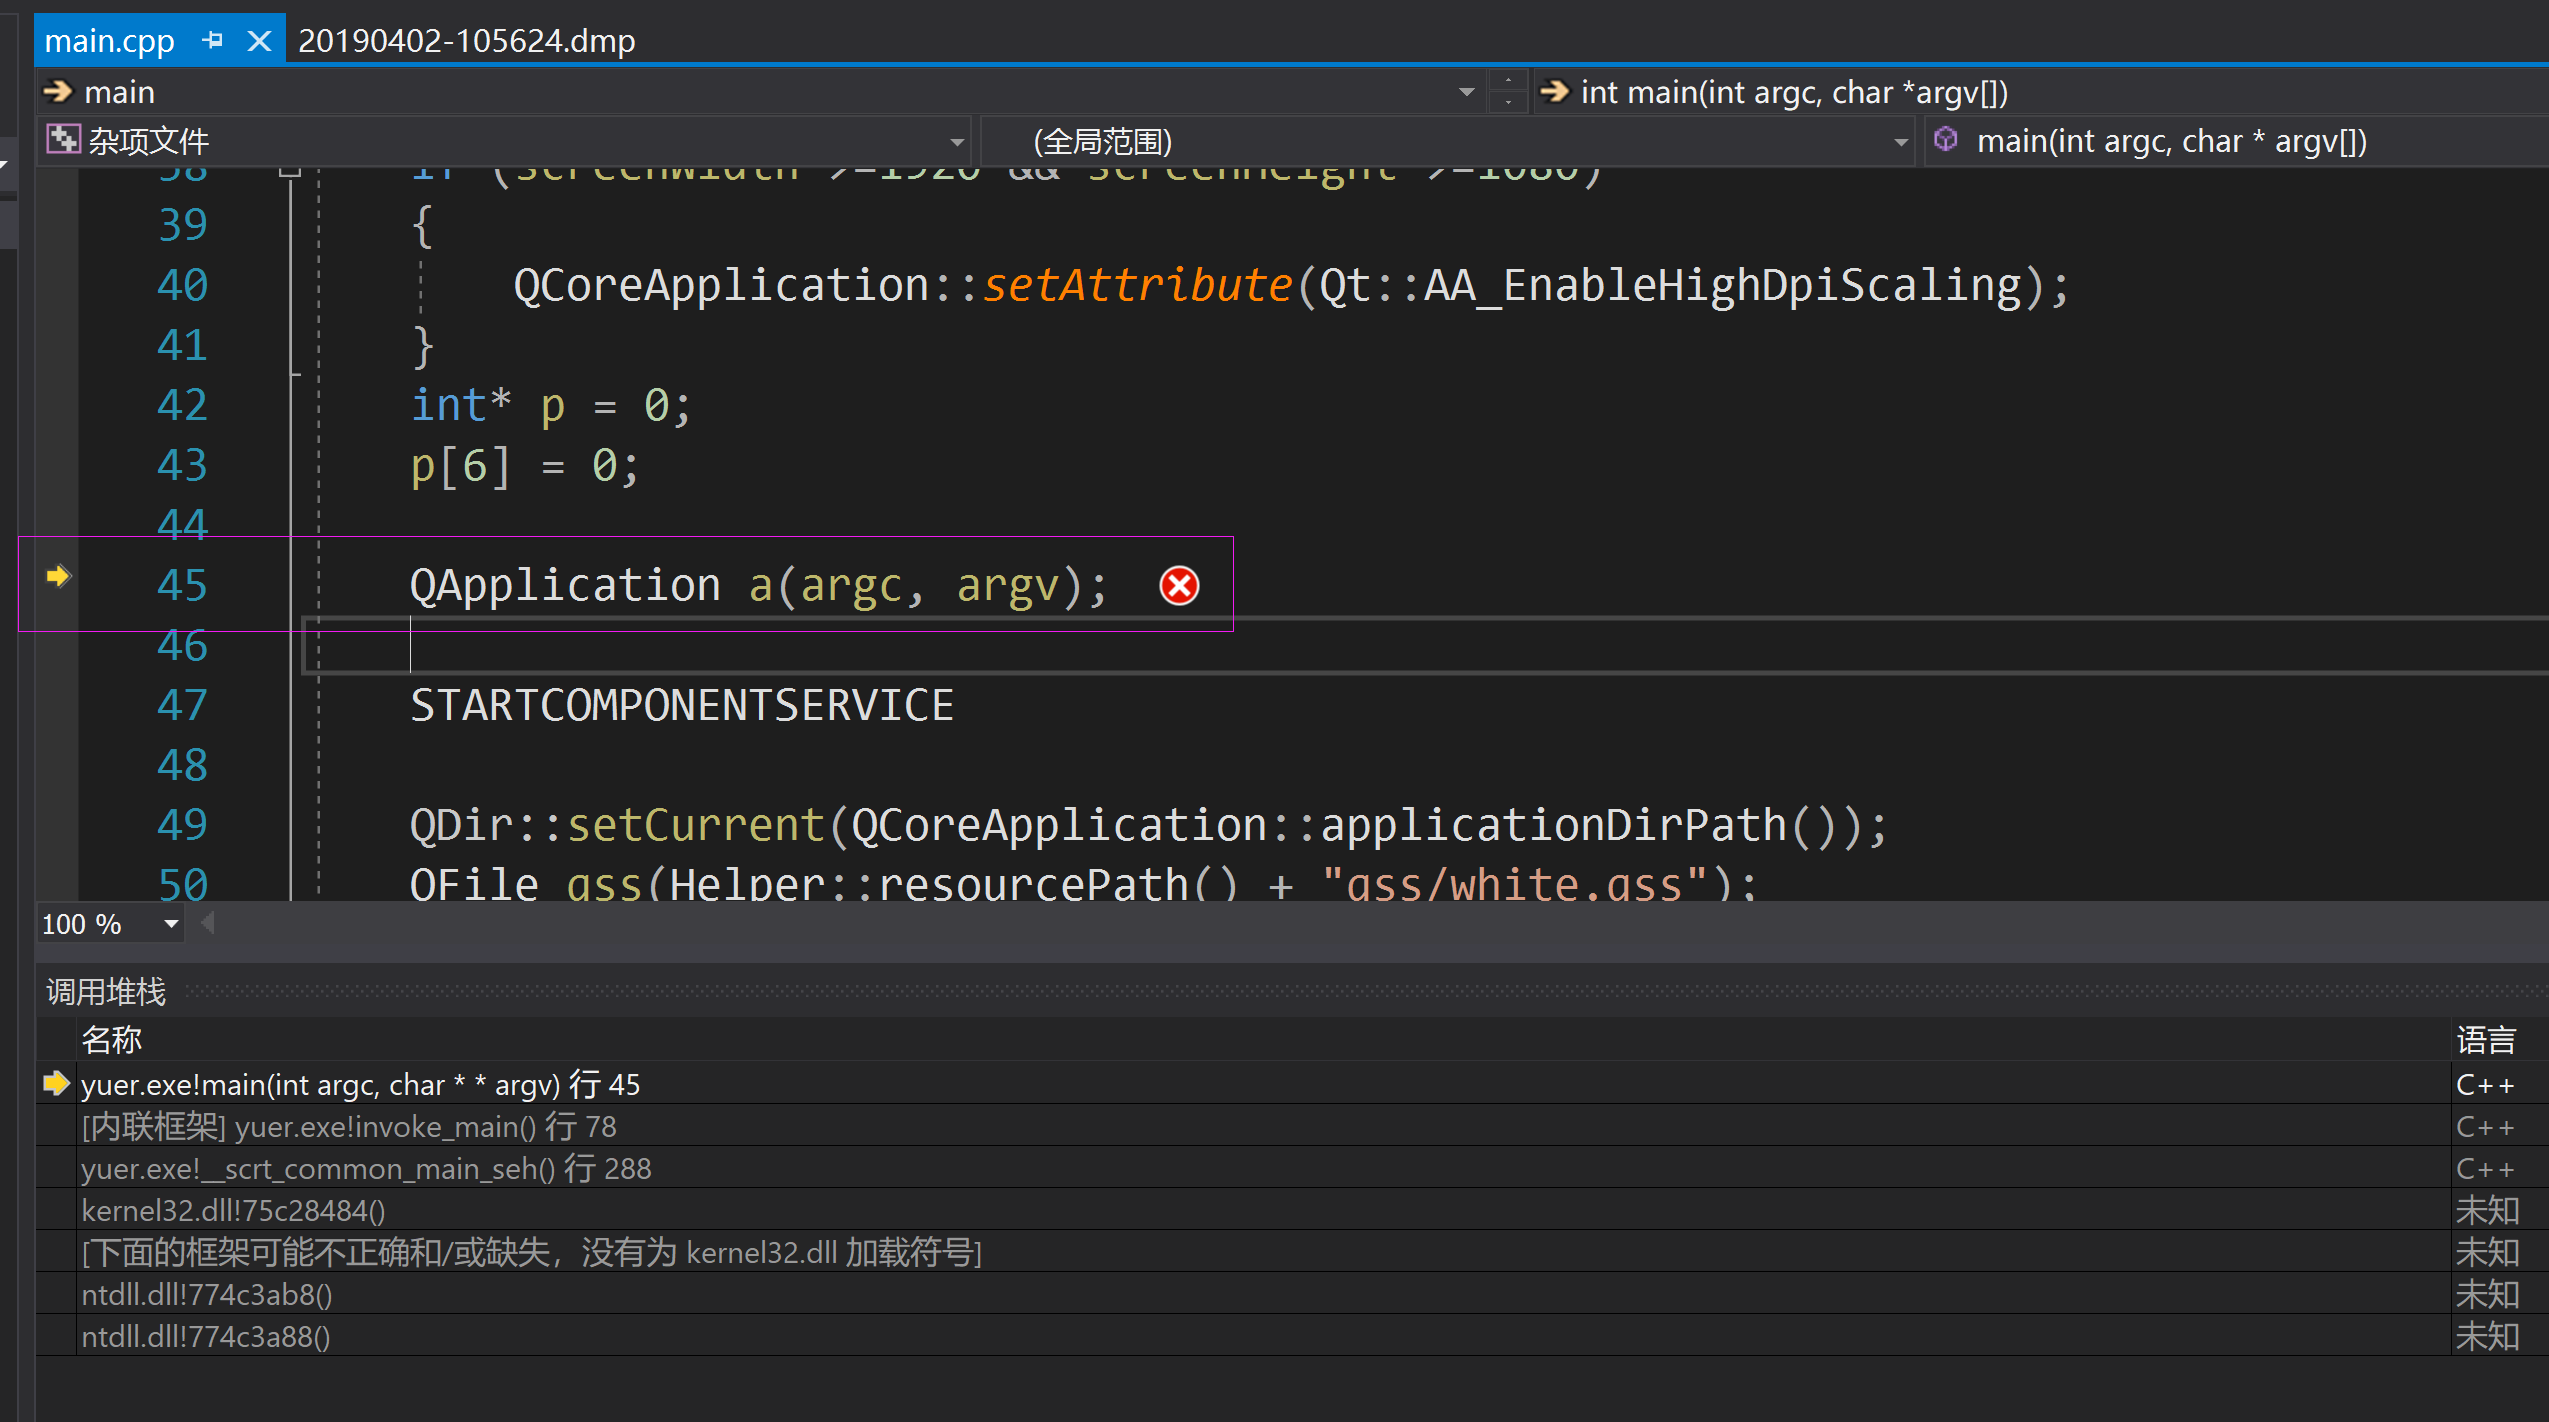This screenshot has width=2549, height=1422.
Task: Click the pin icon on main.cpp tab
Action: click(212, 41)
